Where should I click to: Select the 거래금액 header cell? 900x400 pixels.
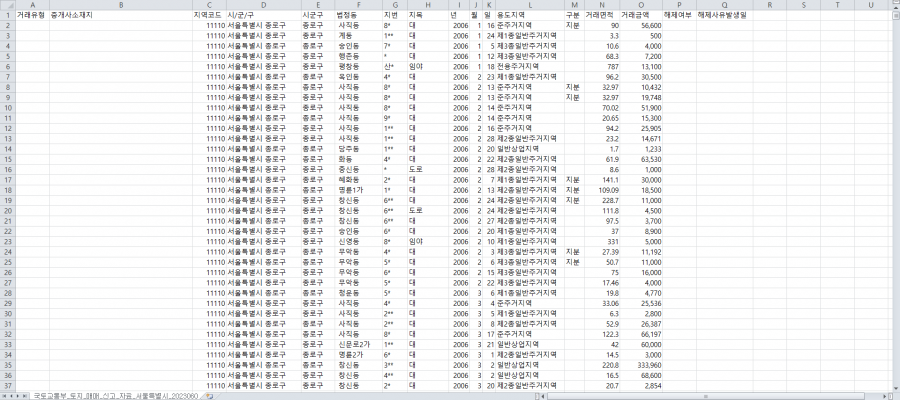coord(641,15)
